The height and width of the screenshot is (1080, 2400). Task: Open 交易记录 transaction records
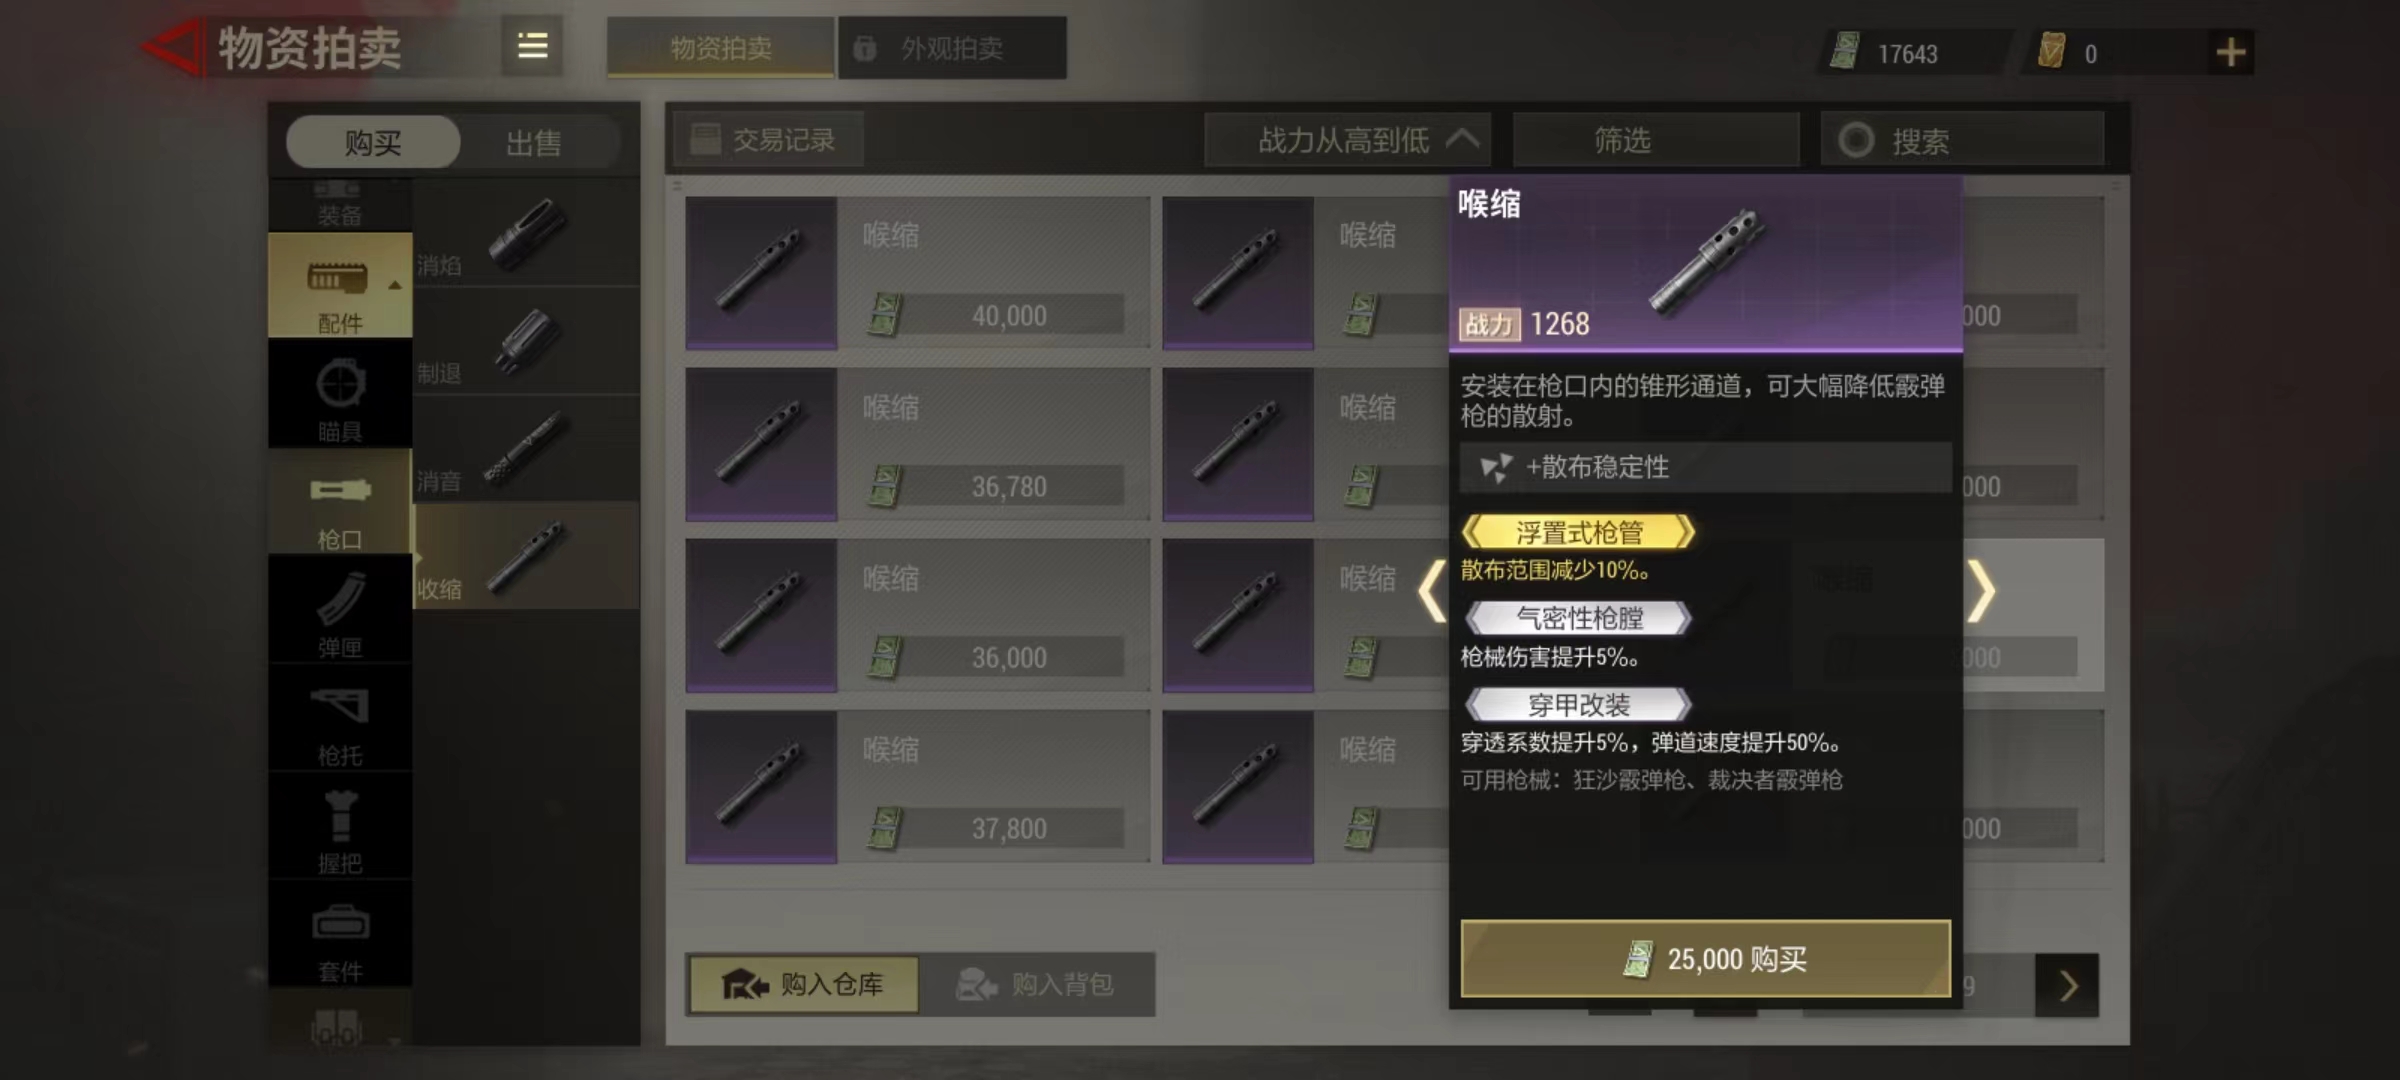point(768,140)
